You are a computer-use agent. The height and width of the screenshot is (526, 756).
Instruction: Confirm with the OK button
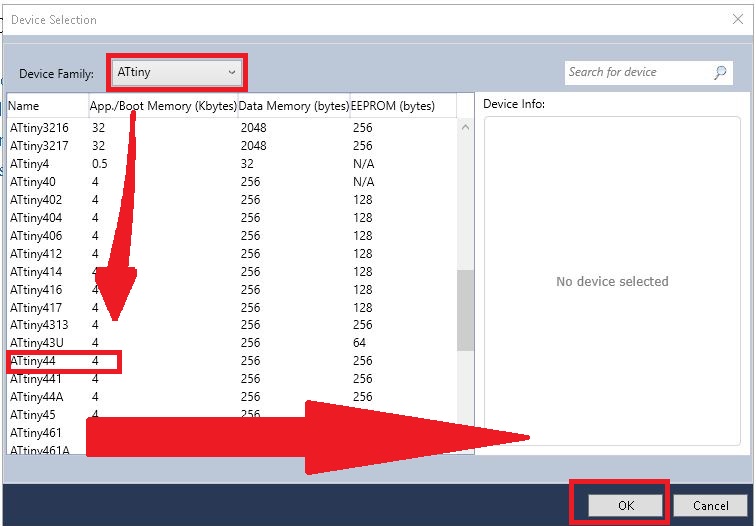[x=625, y=505]
